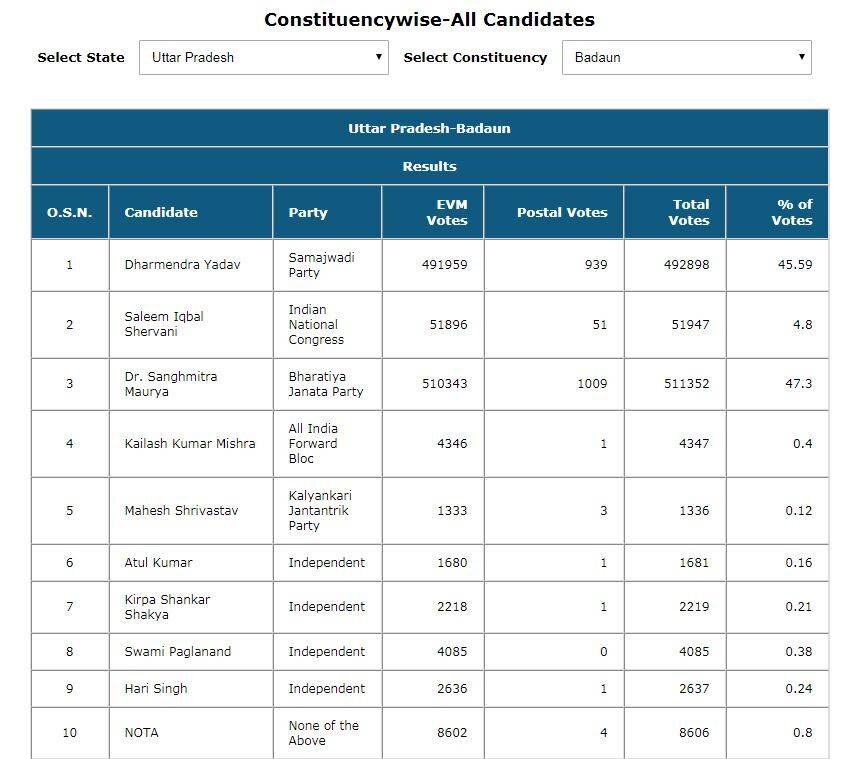Viewport: 855px width, 759px height.
Task: Click the Postal Votes column header
Action: click(562, 212)
